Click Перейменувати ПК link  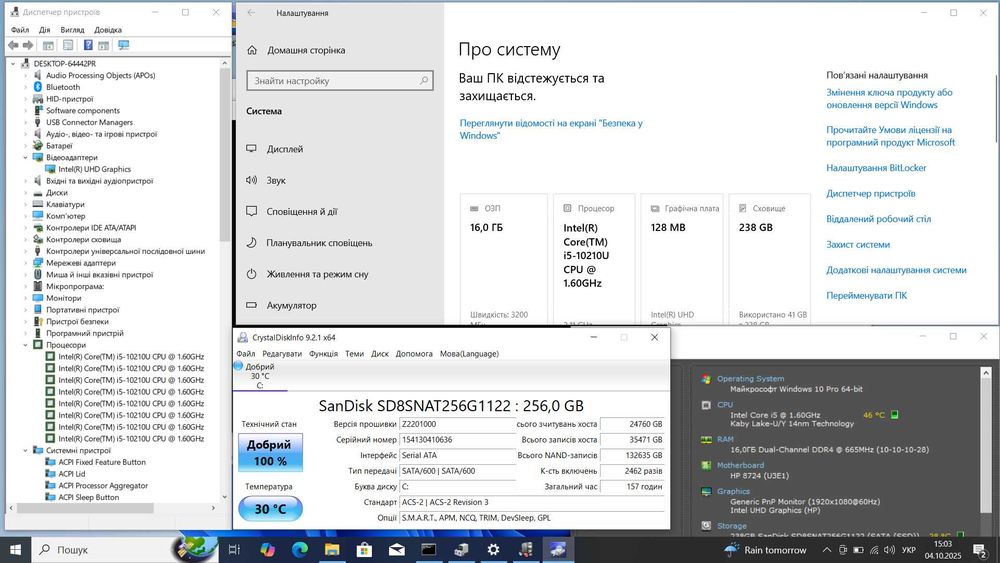click(x=866, y=295)
